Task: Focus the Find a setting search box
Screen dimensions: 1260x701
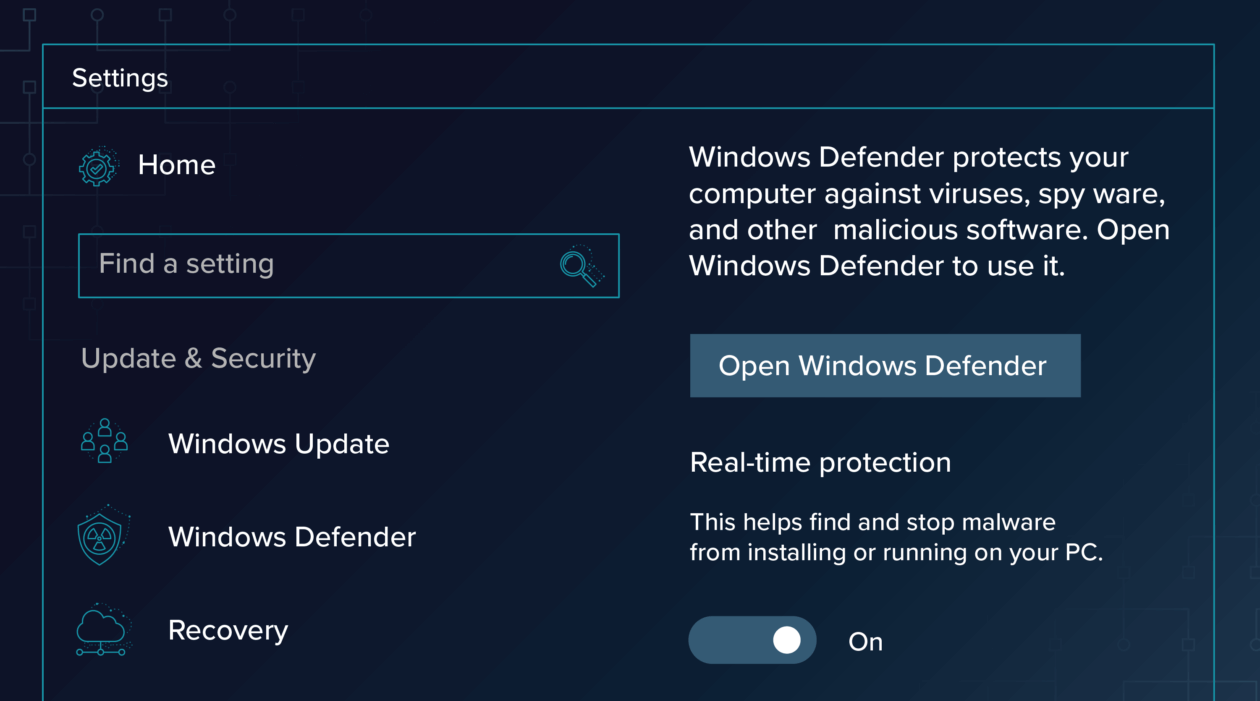Action: 320,265
